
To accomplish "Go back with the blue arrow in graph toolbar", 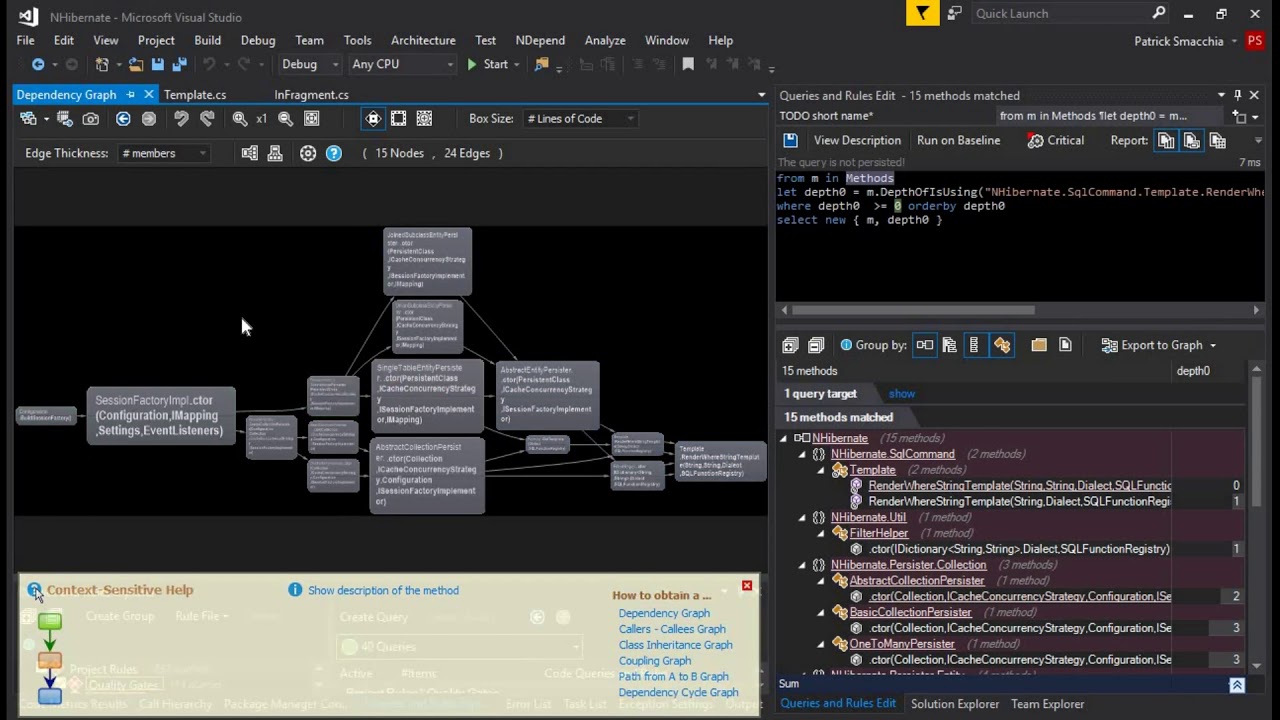I will click(123, 118).
